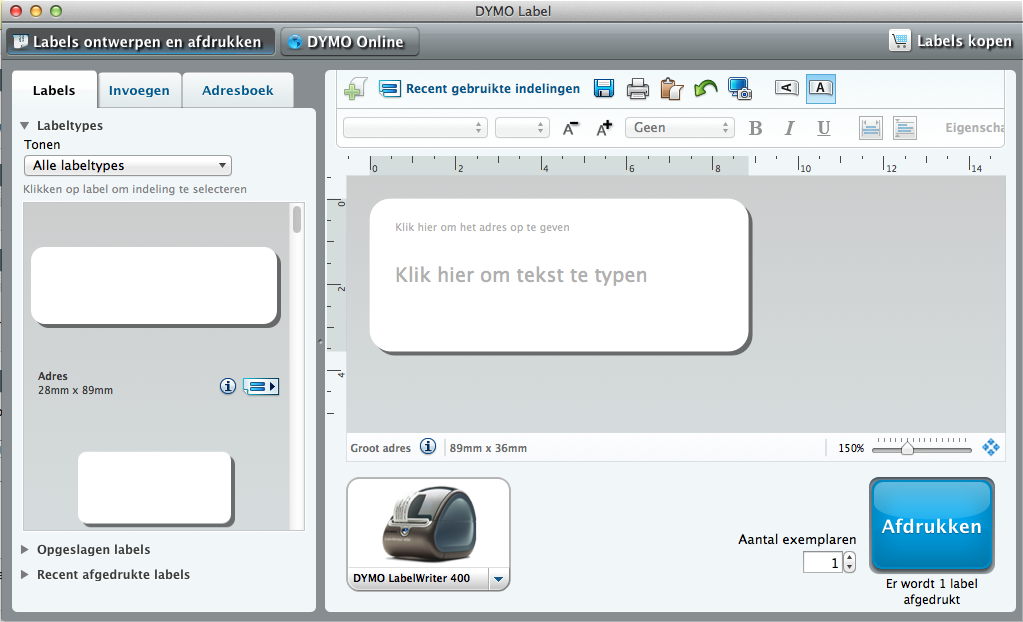The width and height of the screenshot is (1023, 622).
Task: Toggle underline formatting
Action: (x=823, y=128)
